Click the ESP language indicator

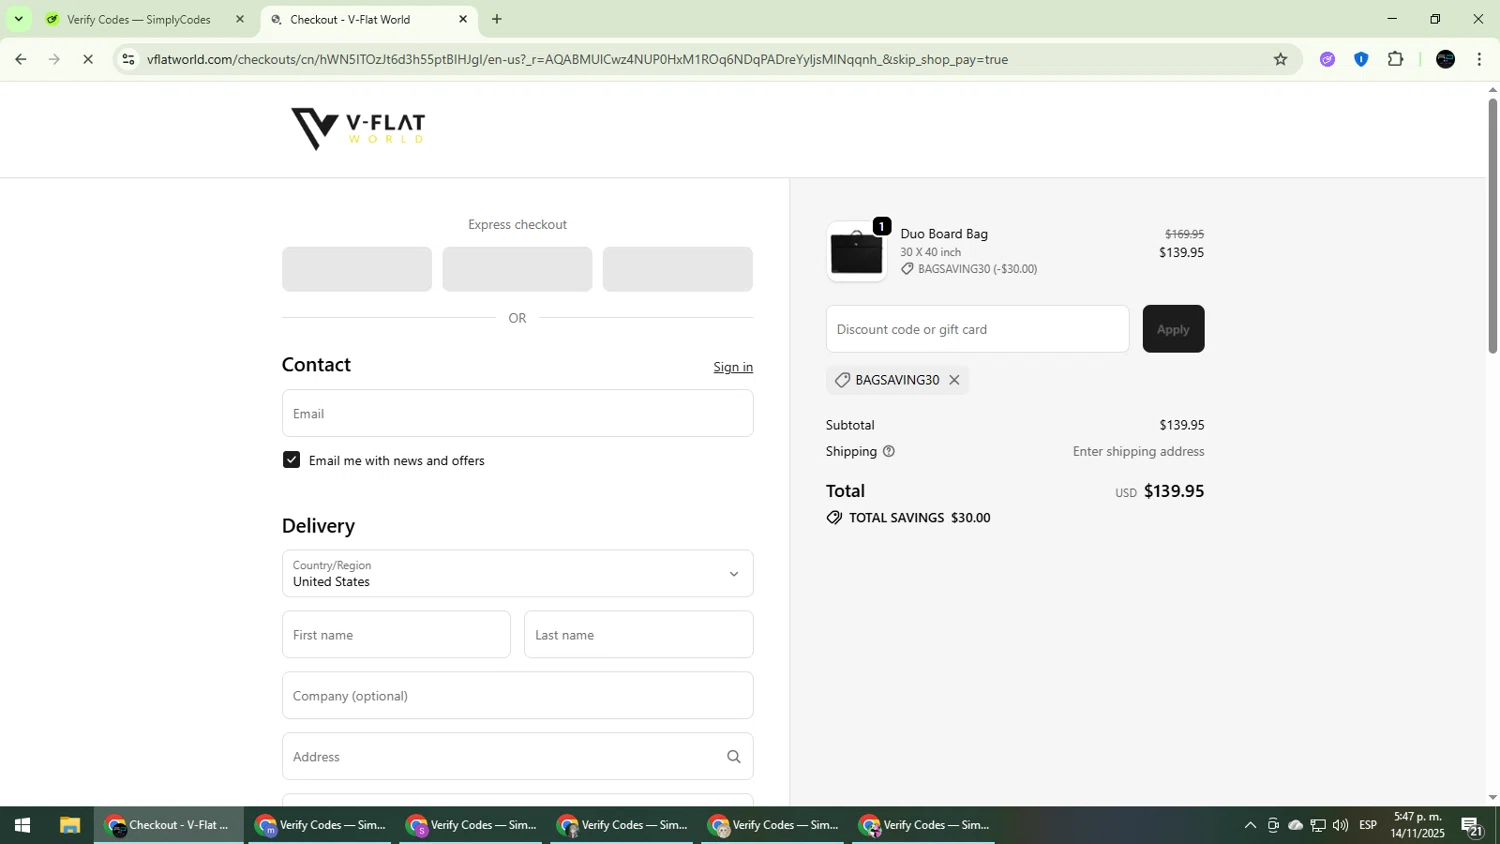coord(1367,825)
